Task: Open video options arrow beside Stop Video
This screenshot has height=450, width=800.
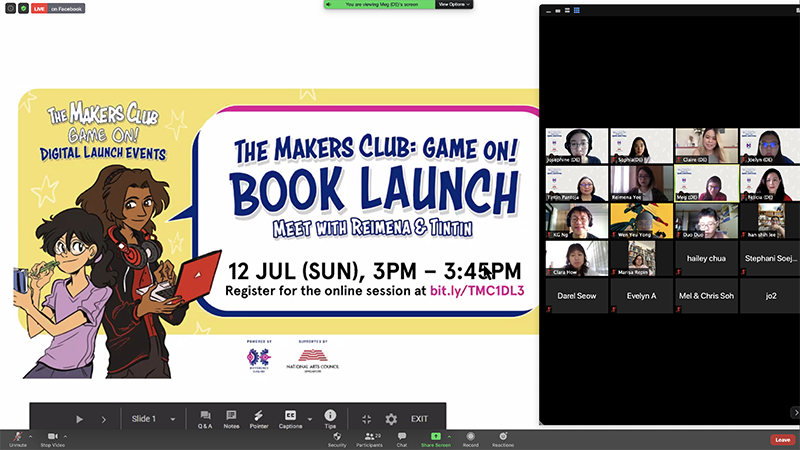Action: [x=65, y=437]
